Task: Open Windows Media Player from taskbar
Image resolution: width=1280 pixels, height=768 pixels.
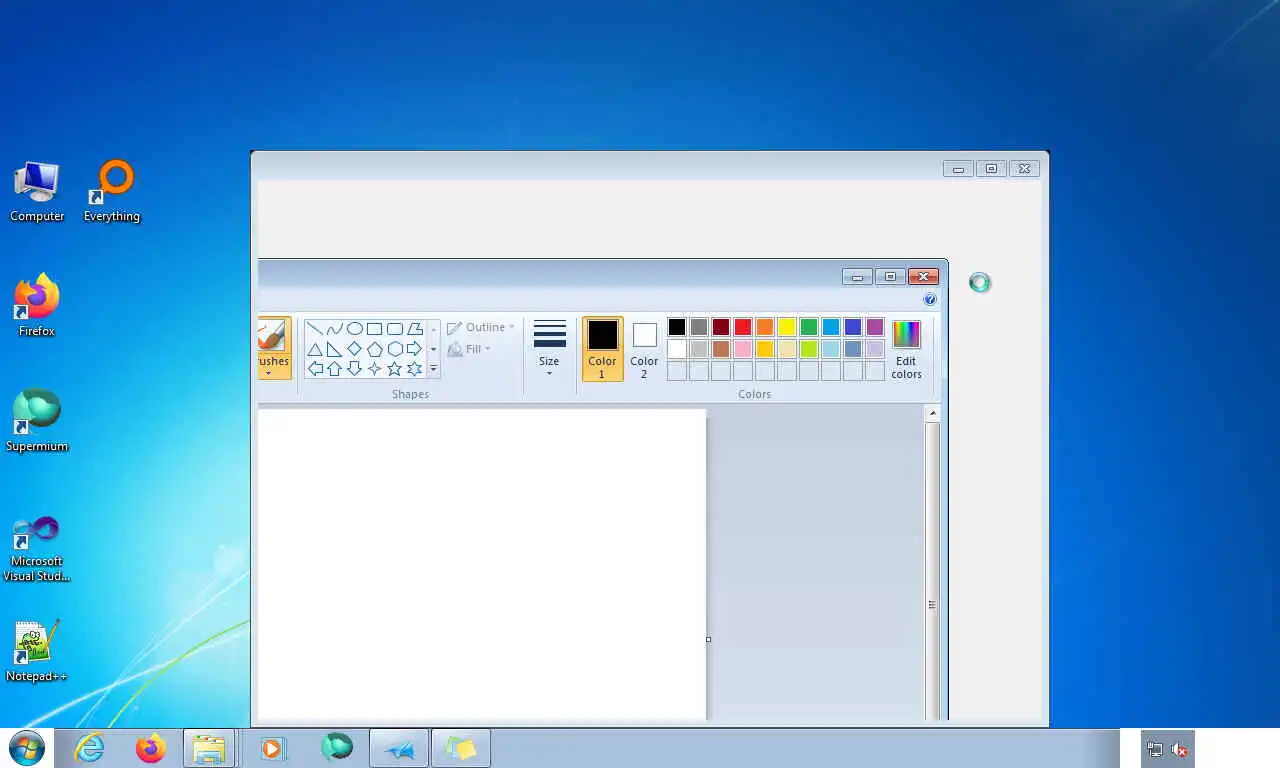Action: tap(273, 748)
